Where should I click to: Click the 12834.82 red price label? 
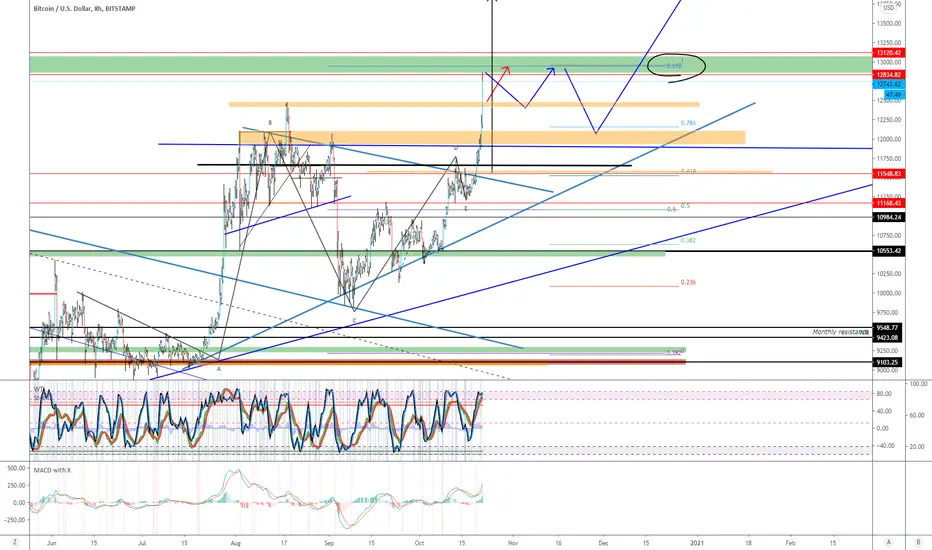tap(888, 75)
